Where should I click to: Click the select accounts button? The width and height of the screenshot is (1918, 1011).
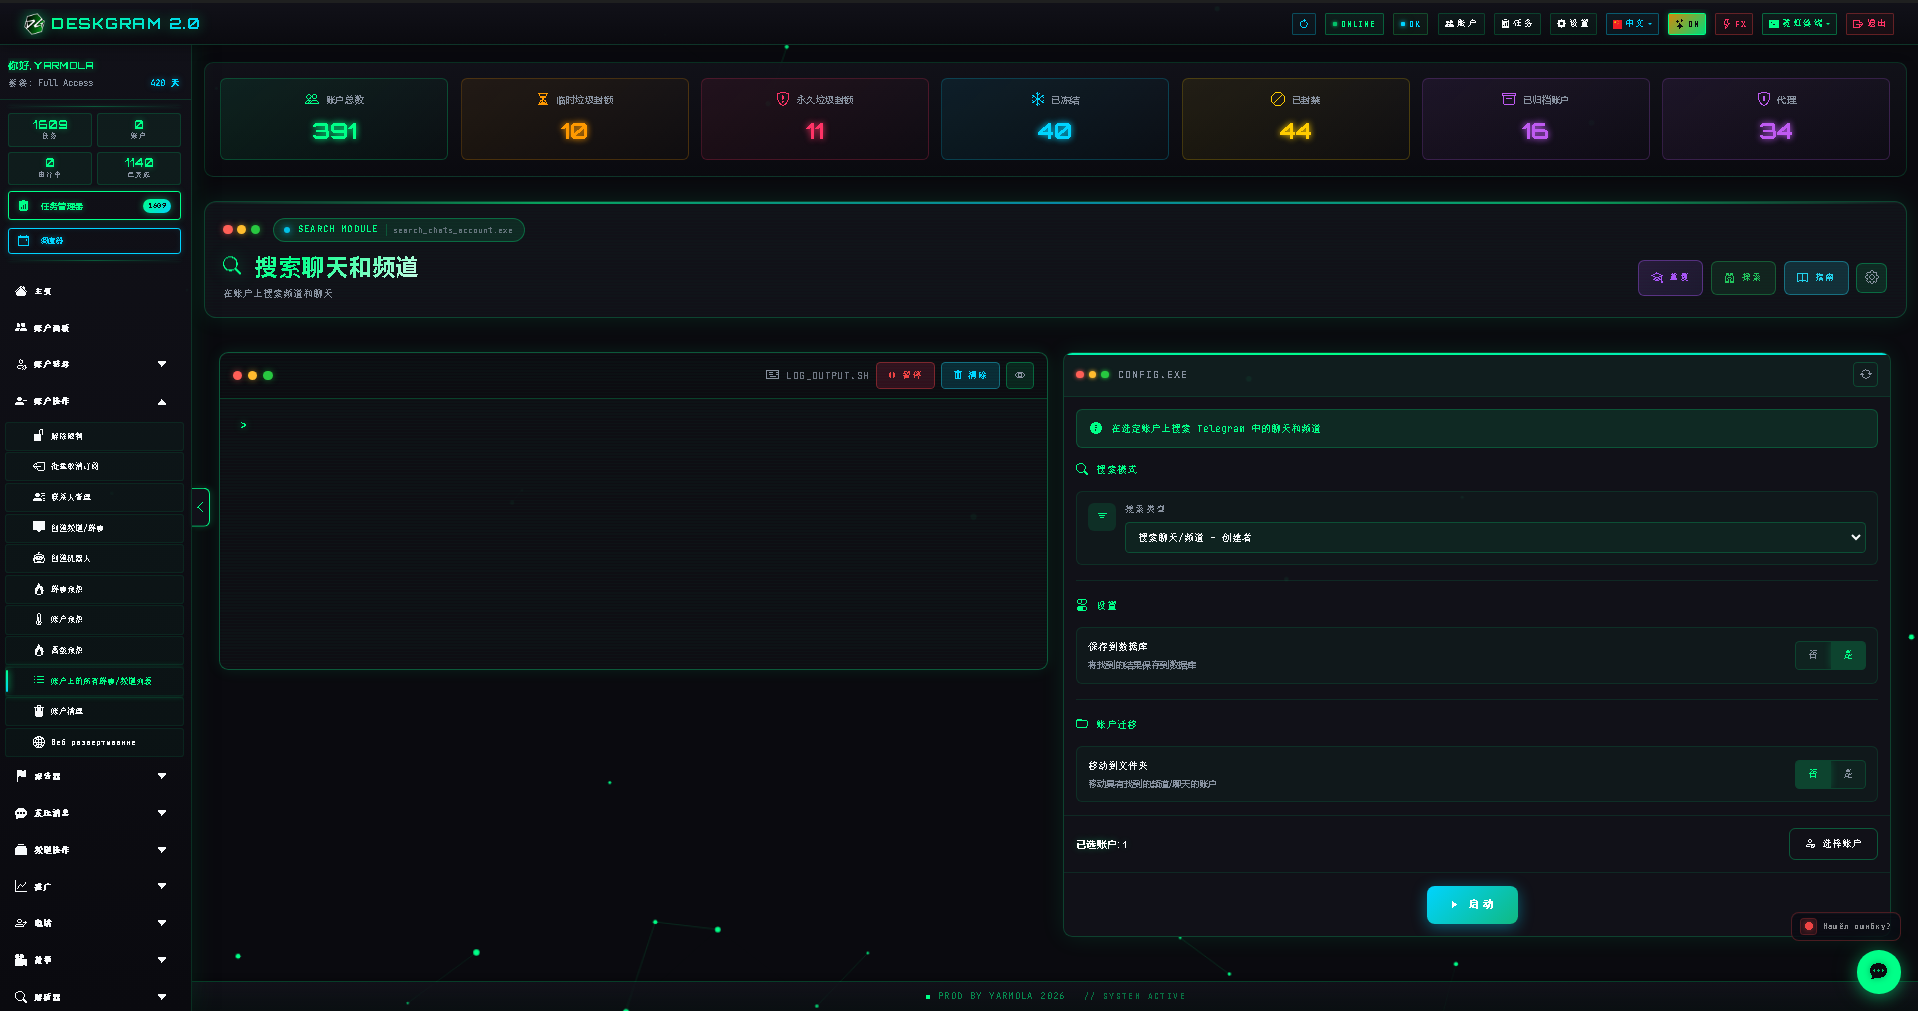[x=1832, y=844]
